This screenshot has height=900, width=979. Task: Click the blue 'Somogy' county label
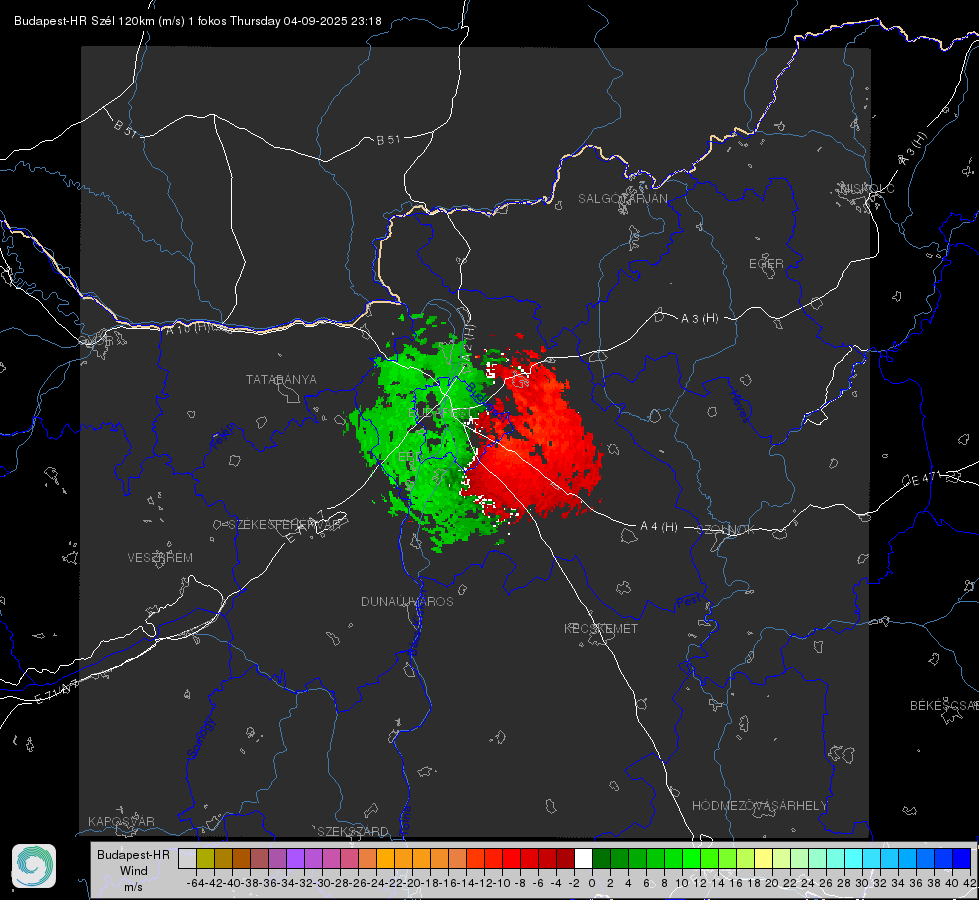tap(200, 738)
